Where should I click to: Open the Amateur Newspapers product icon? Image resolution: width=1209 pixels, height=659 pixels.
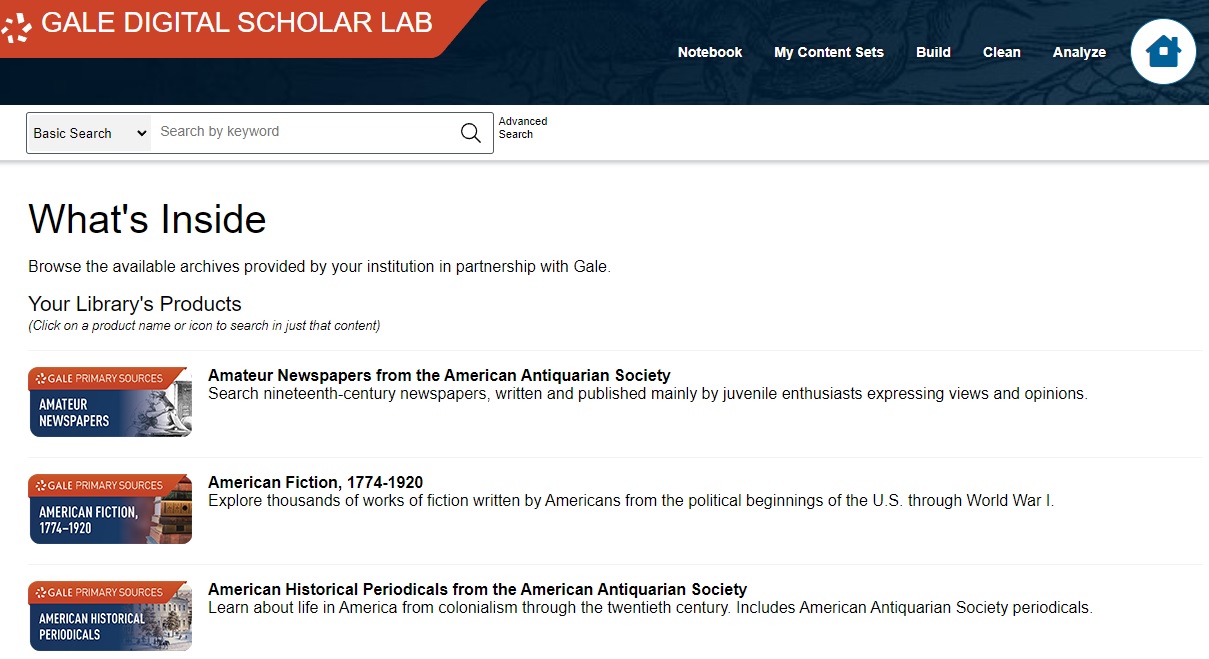click(x=110, y=402)
